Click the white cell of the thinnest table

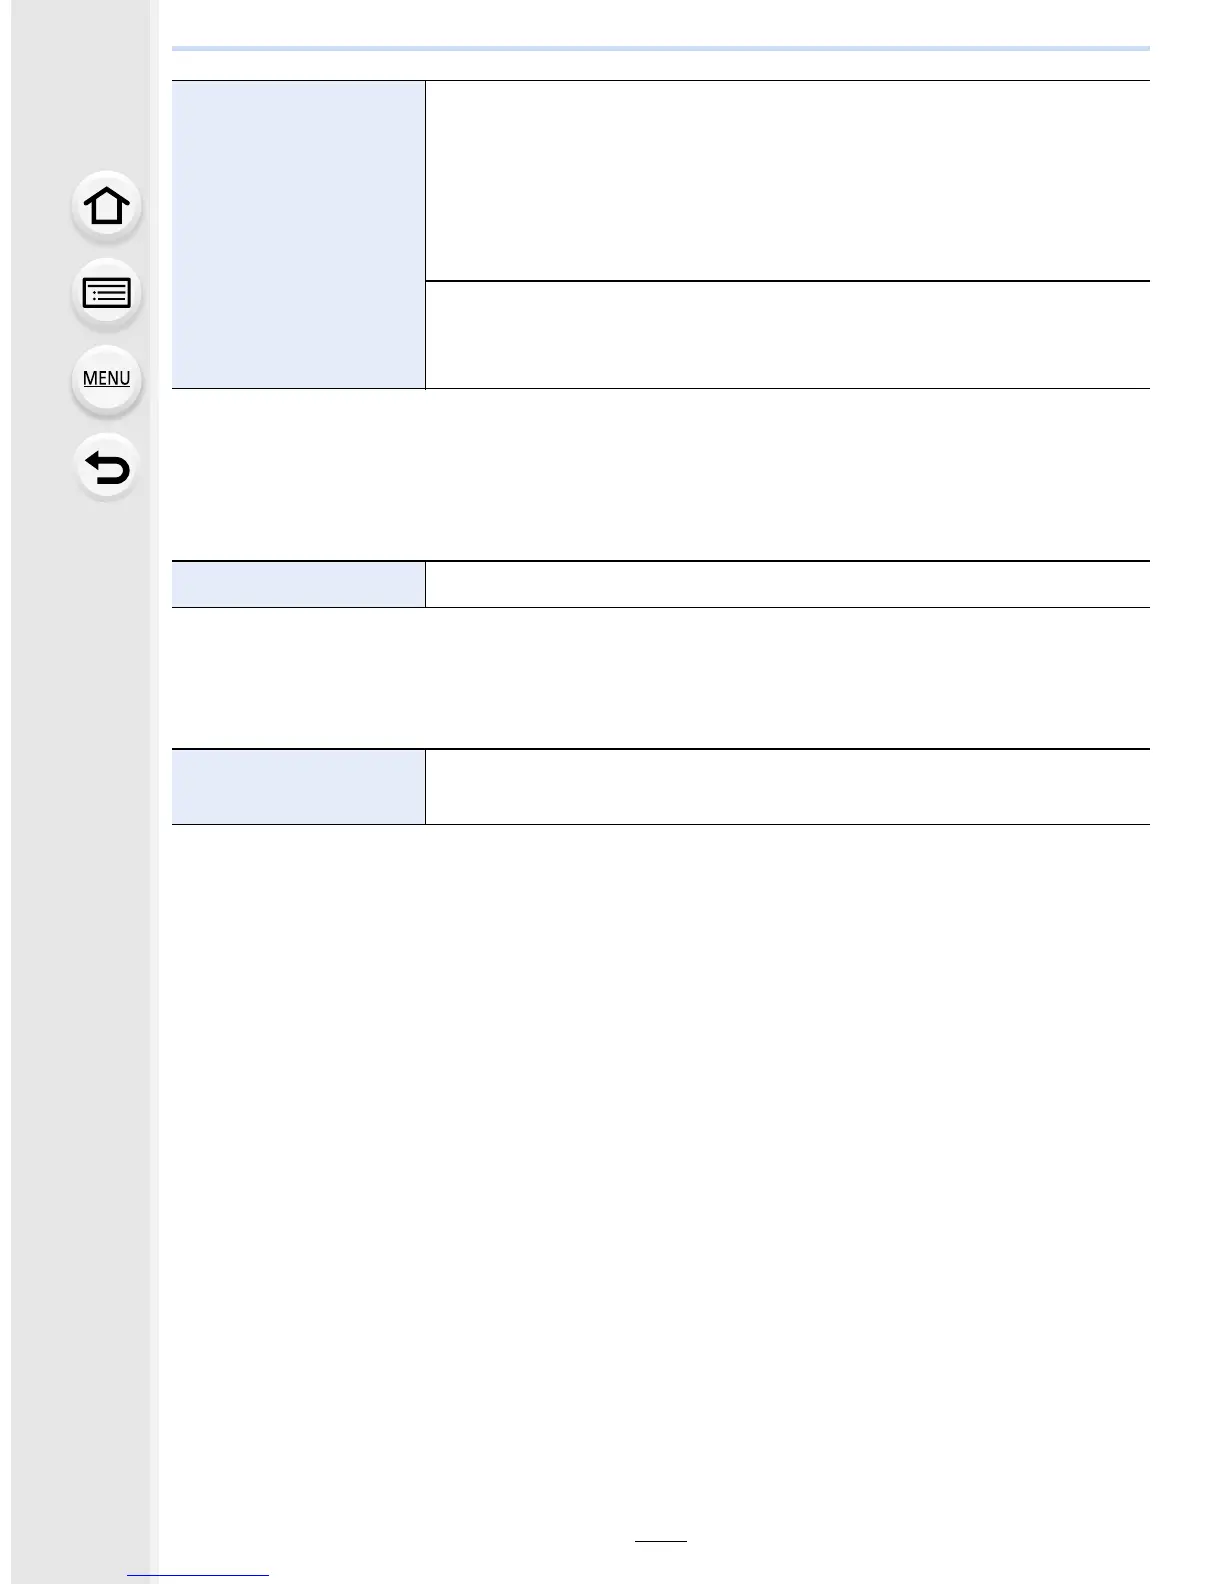[788, 584]
